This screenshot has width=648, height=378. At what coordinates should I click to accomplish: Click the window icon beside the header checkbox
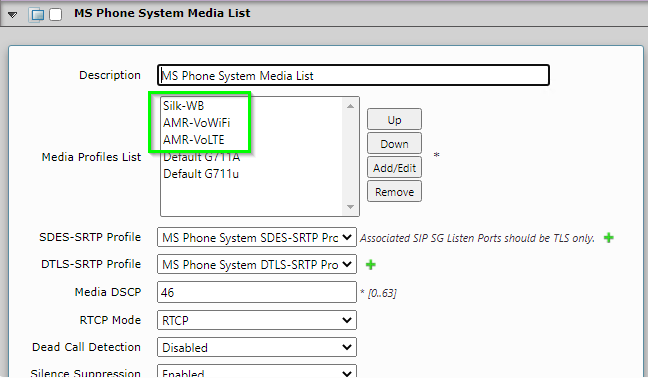37,15
